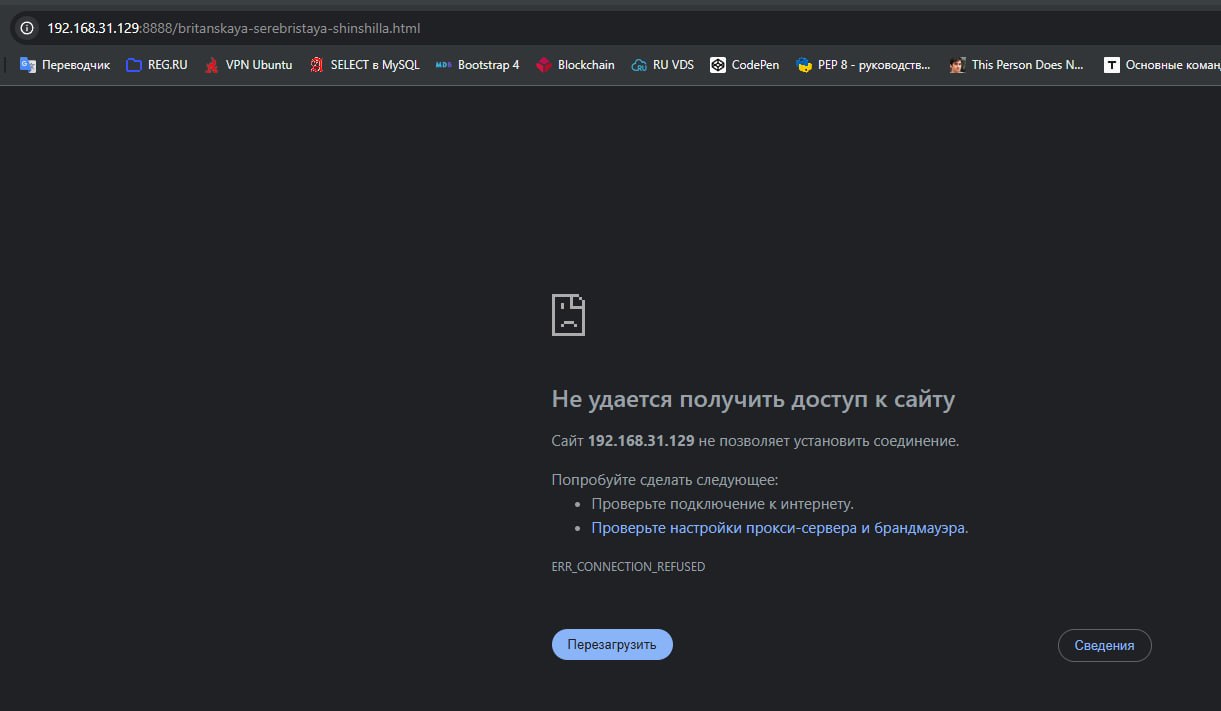
Task: Open the VPN Ubuntu bookmark
Action: tap(248, 65)
